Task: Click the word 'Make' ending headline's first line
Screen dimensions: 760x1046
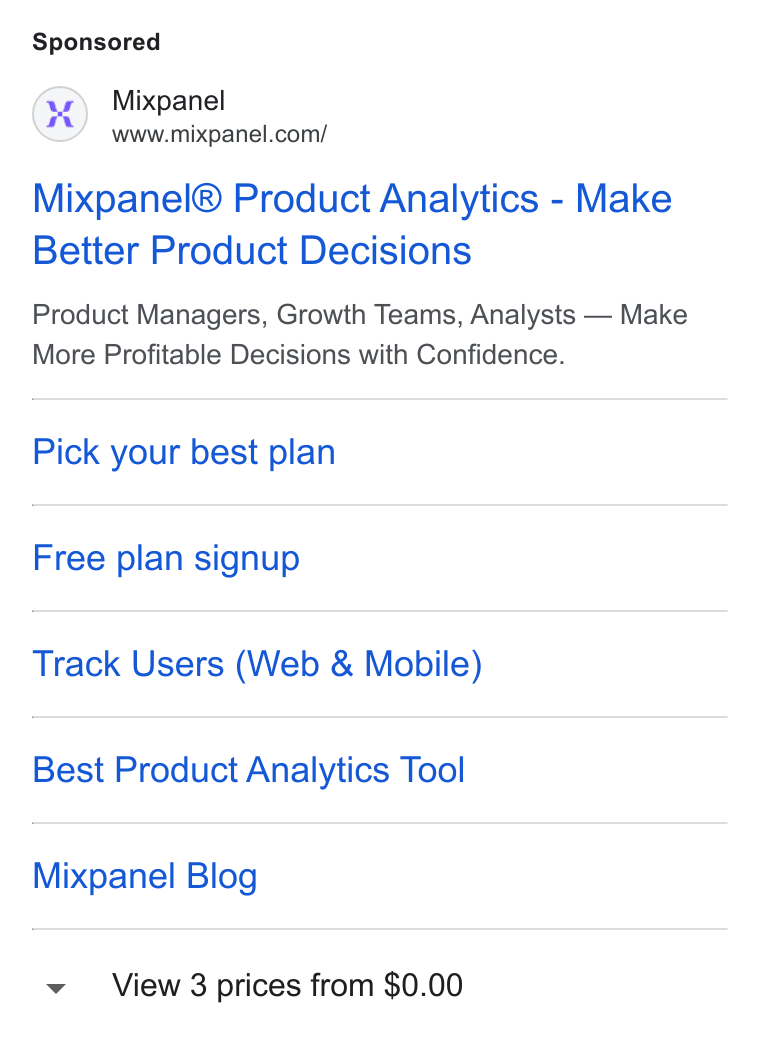Action: tap(624, 199)
